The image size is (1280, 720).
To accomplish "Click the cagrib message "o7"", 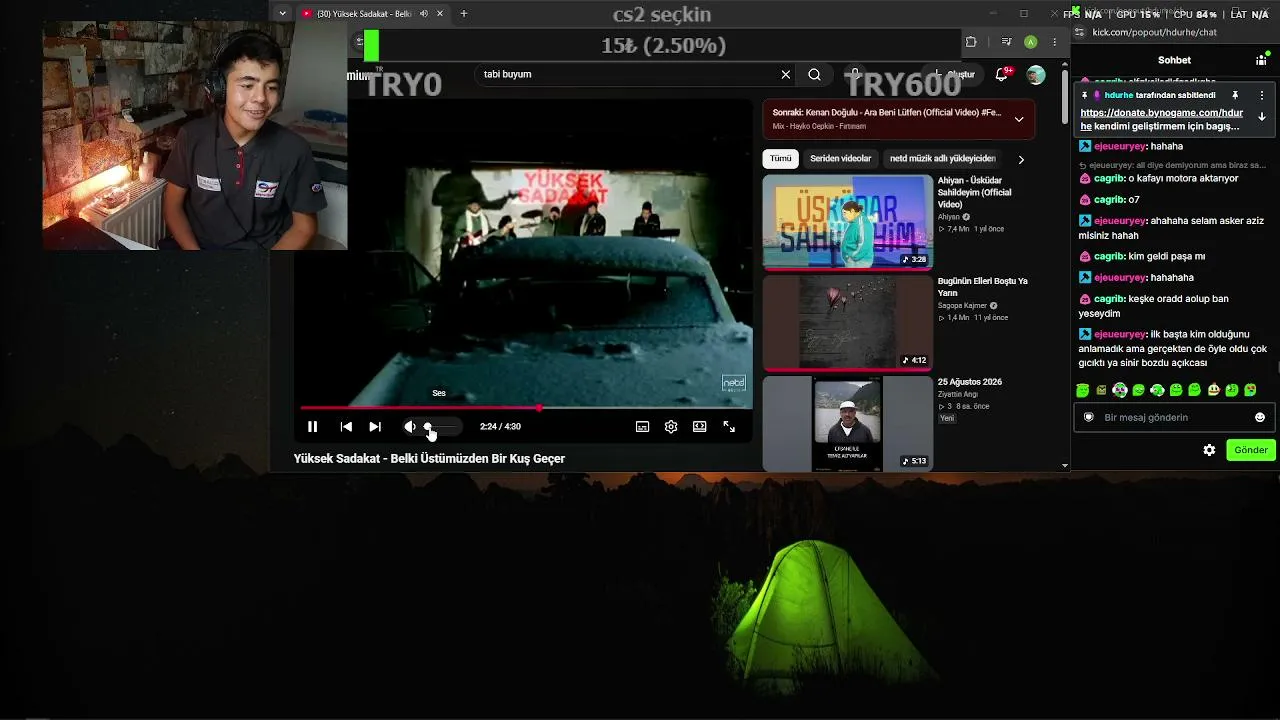I will click(1134, 199).
